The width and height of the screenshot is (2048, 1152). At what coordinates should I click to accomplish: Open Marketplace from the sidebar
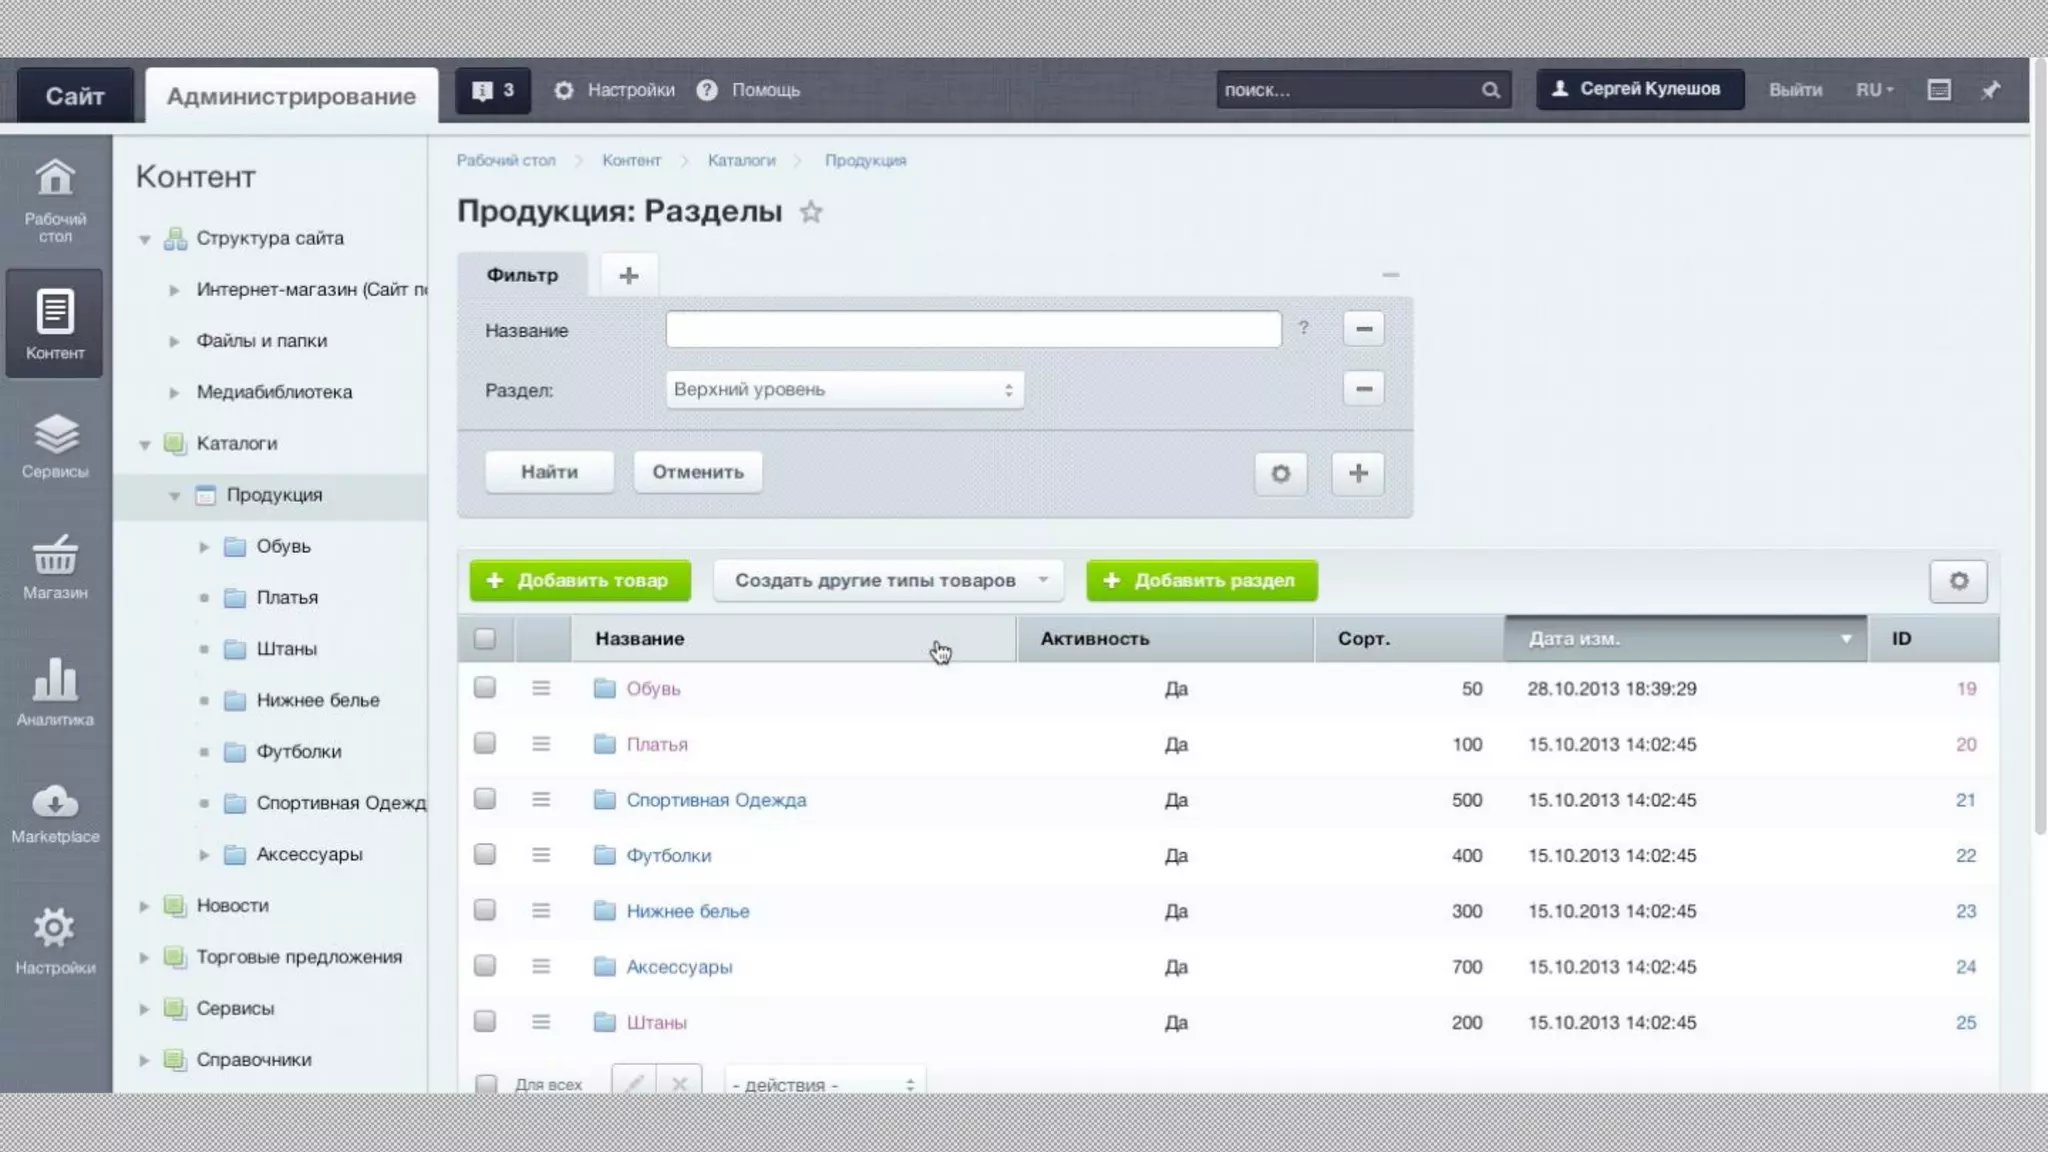pos(55,813)
